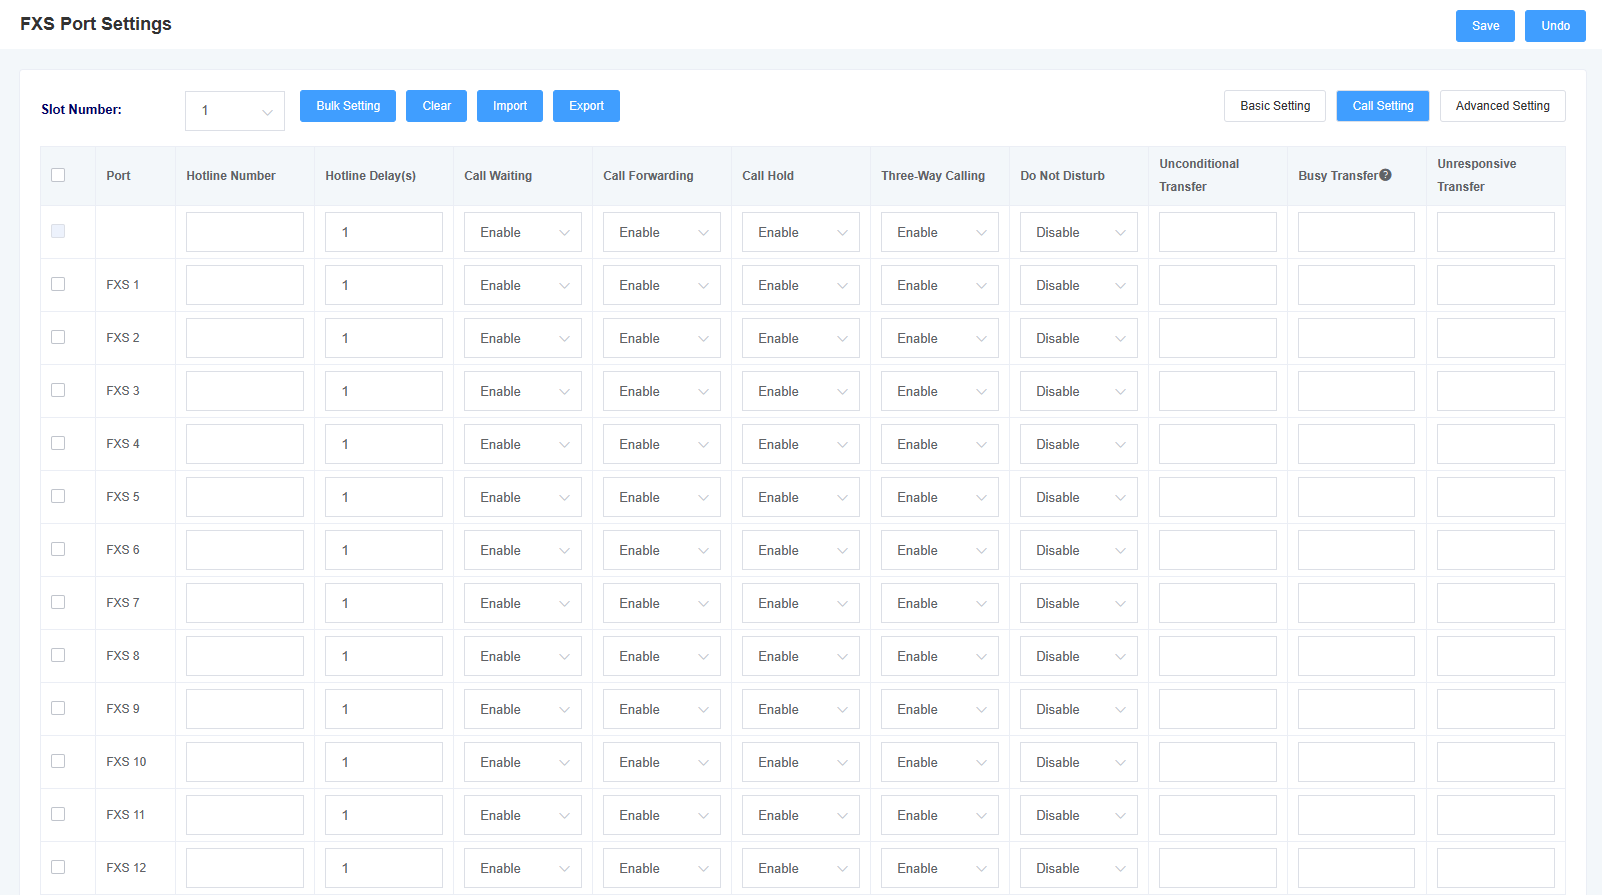1602x895 pixels.
Task: Tick the FXS 1 row checkbox
Action: click(58, 284)
